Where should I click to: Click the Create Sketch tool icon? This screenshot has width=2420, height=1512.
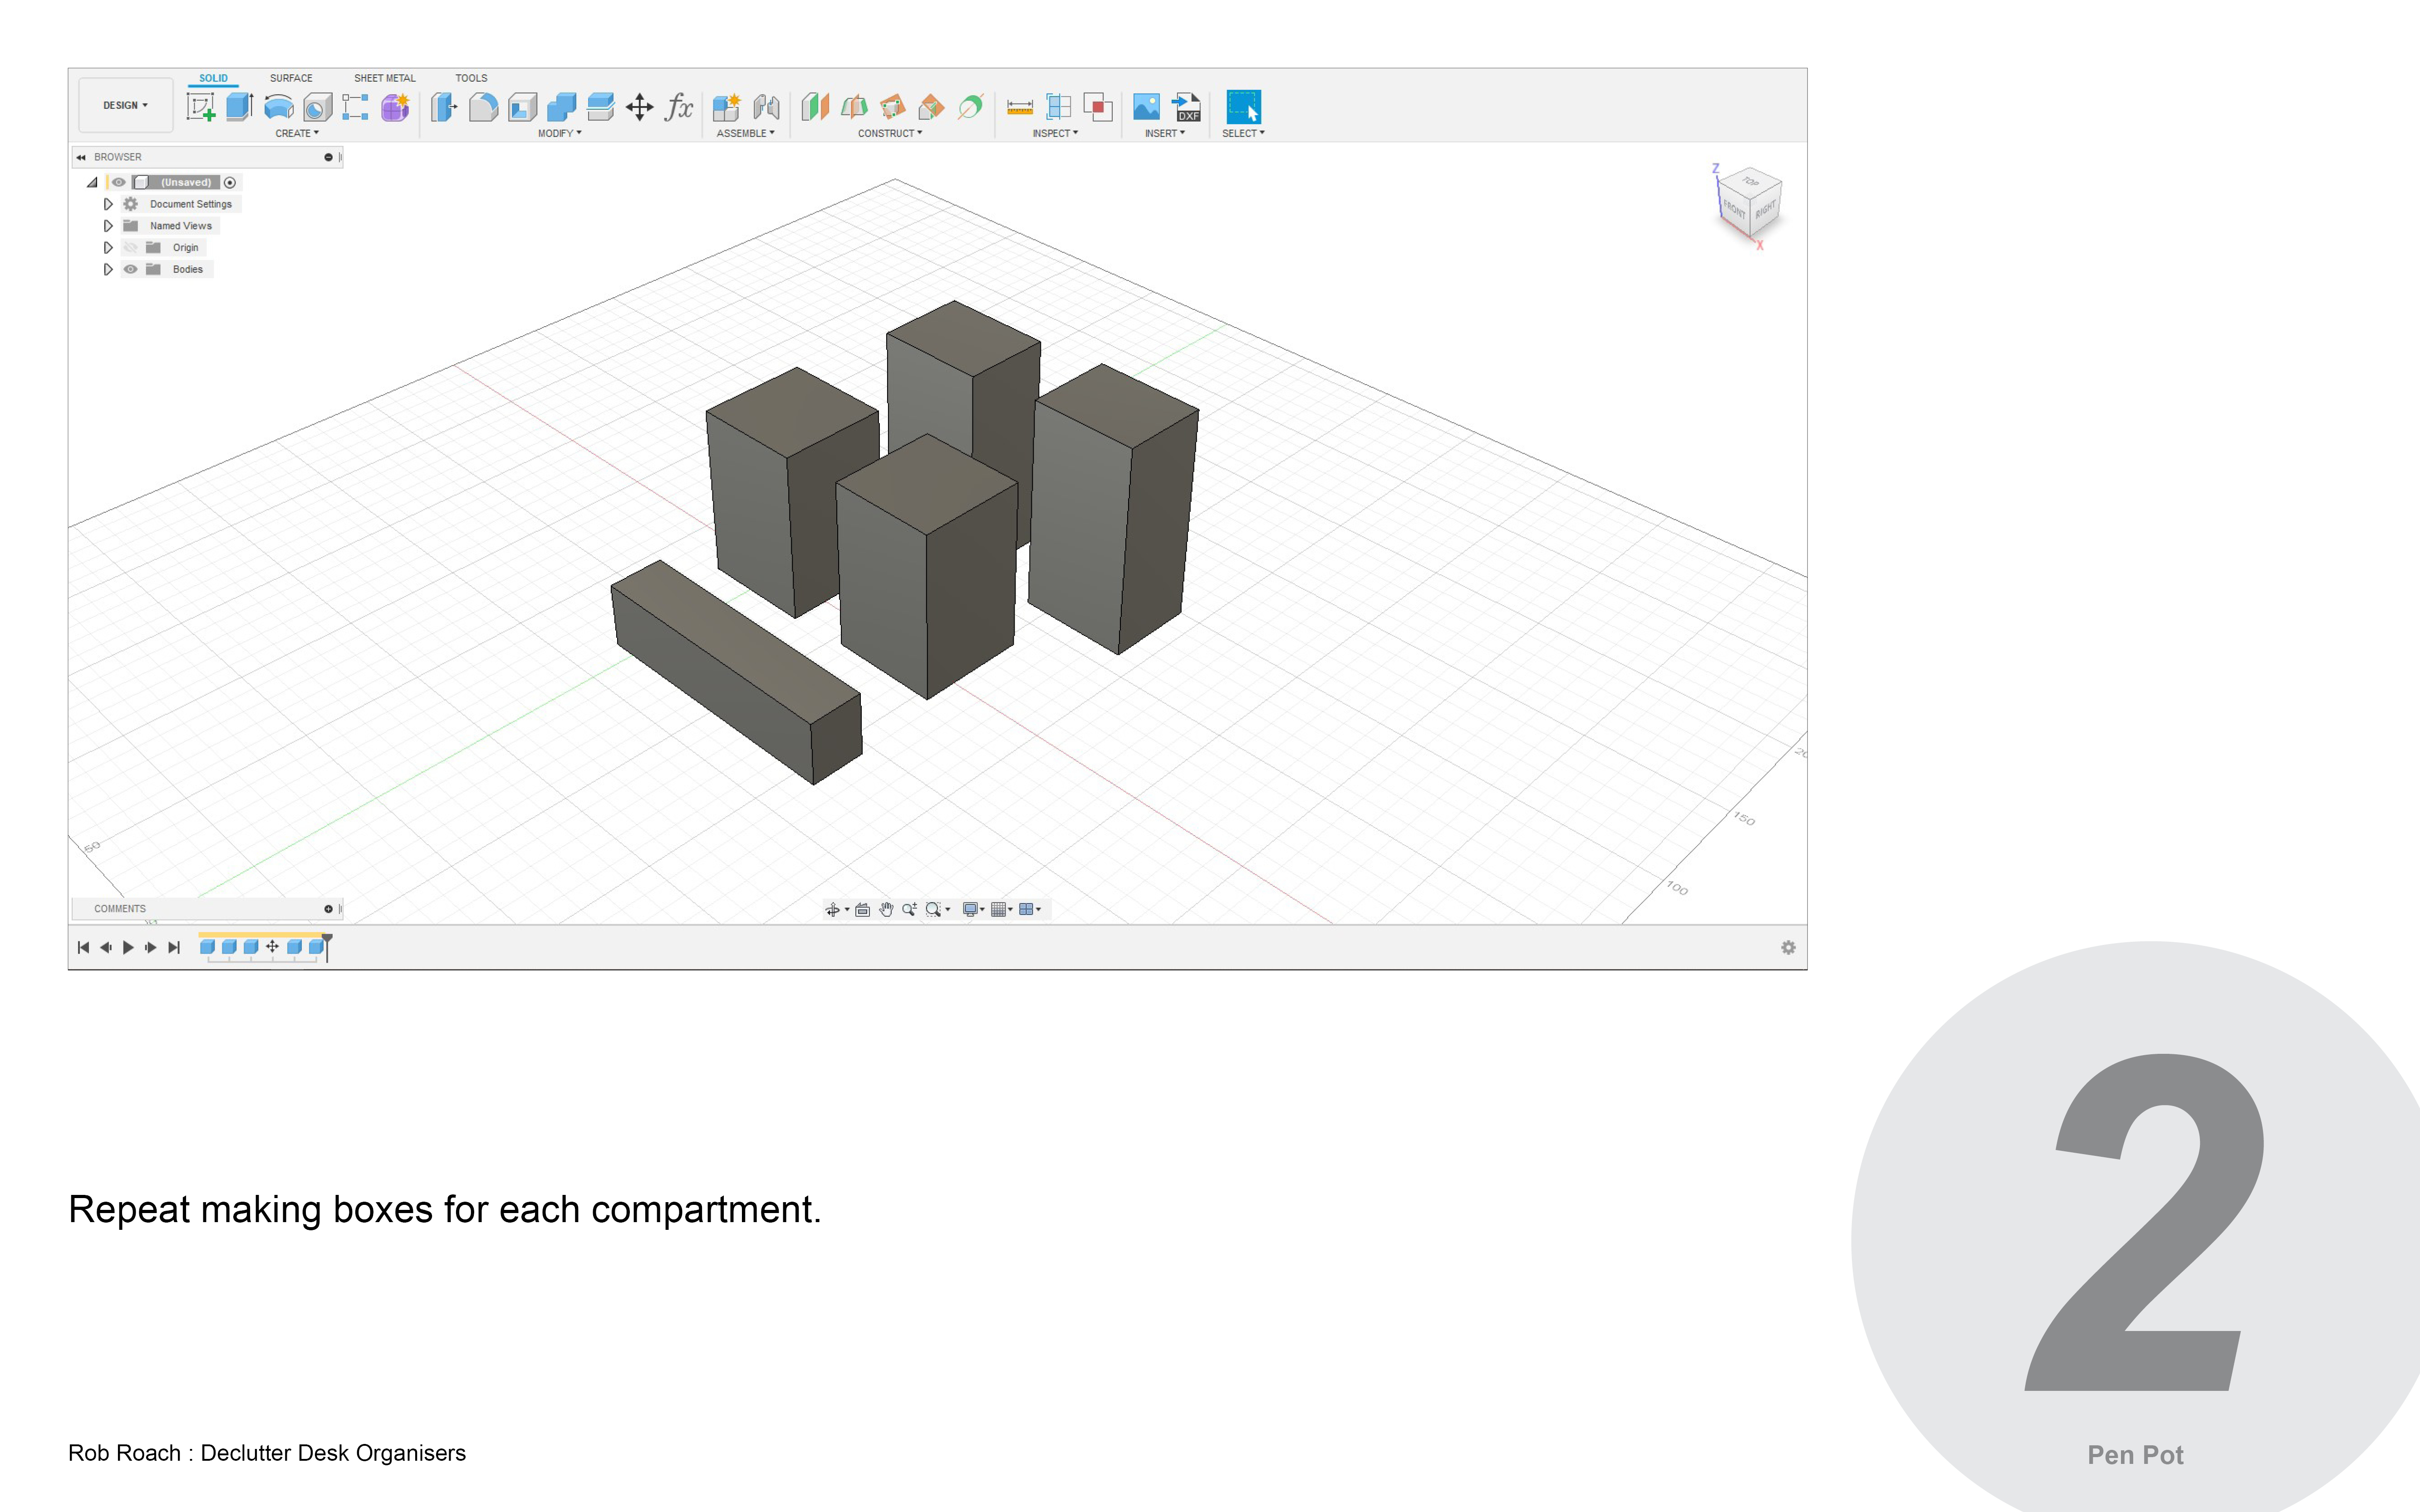tap(201, 107)
